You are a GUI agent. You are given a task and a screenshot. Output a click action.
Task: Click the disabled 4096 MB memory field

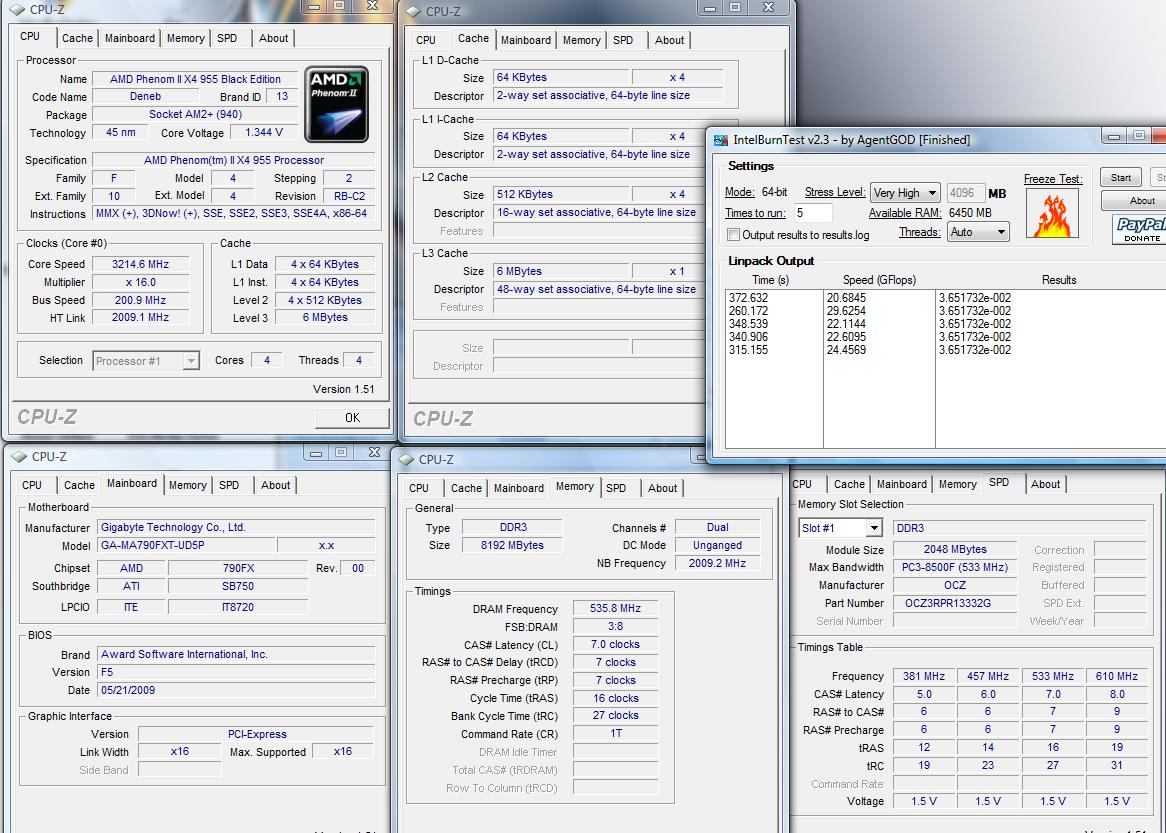click(x=965, y=193)
